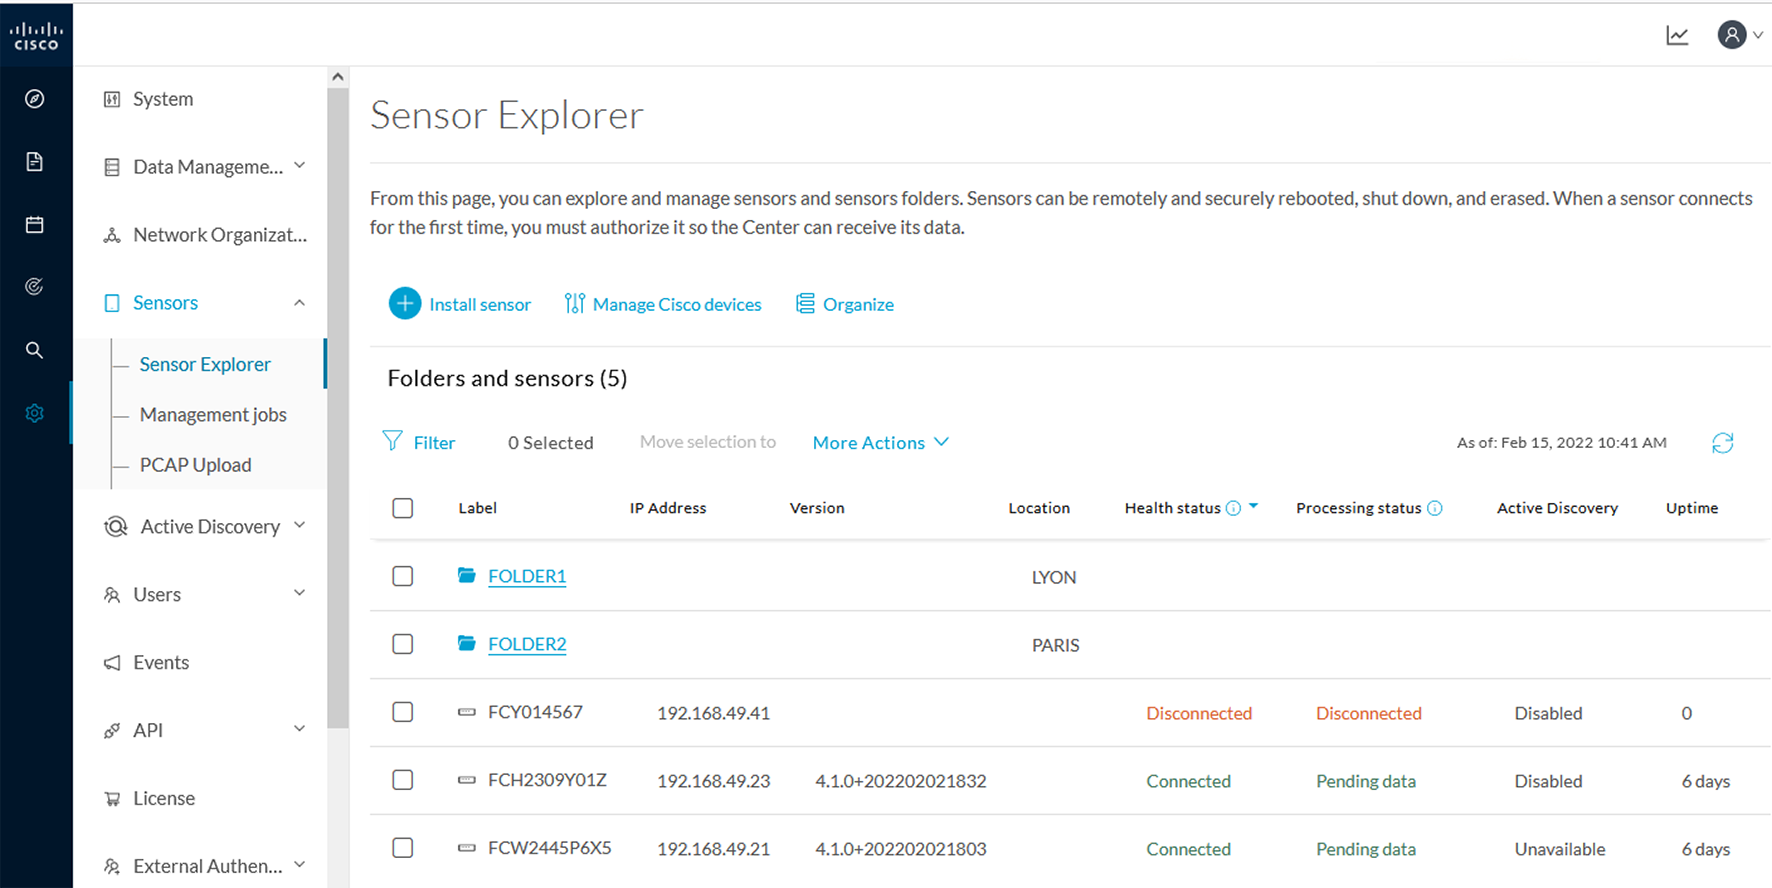This screenshot has width=1772, height=888.
Task: Select Sensor Explorer in the submenu
Action: pyautogui.click(x=205, y=364)
